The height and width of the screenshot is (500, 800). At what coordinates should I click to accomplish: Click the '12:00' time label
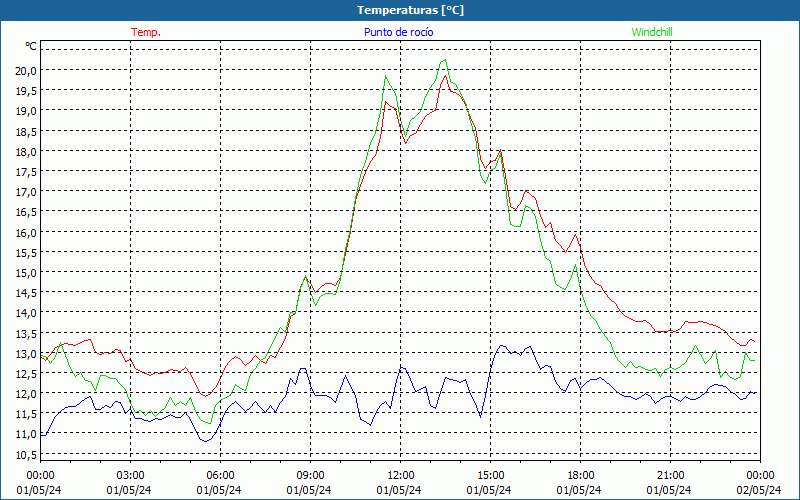pos(401,476)
